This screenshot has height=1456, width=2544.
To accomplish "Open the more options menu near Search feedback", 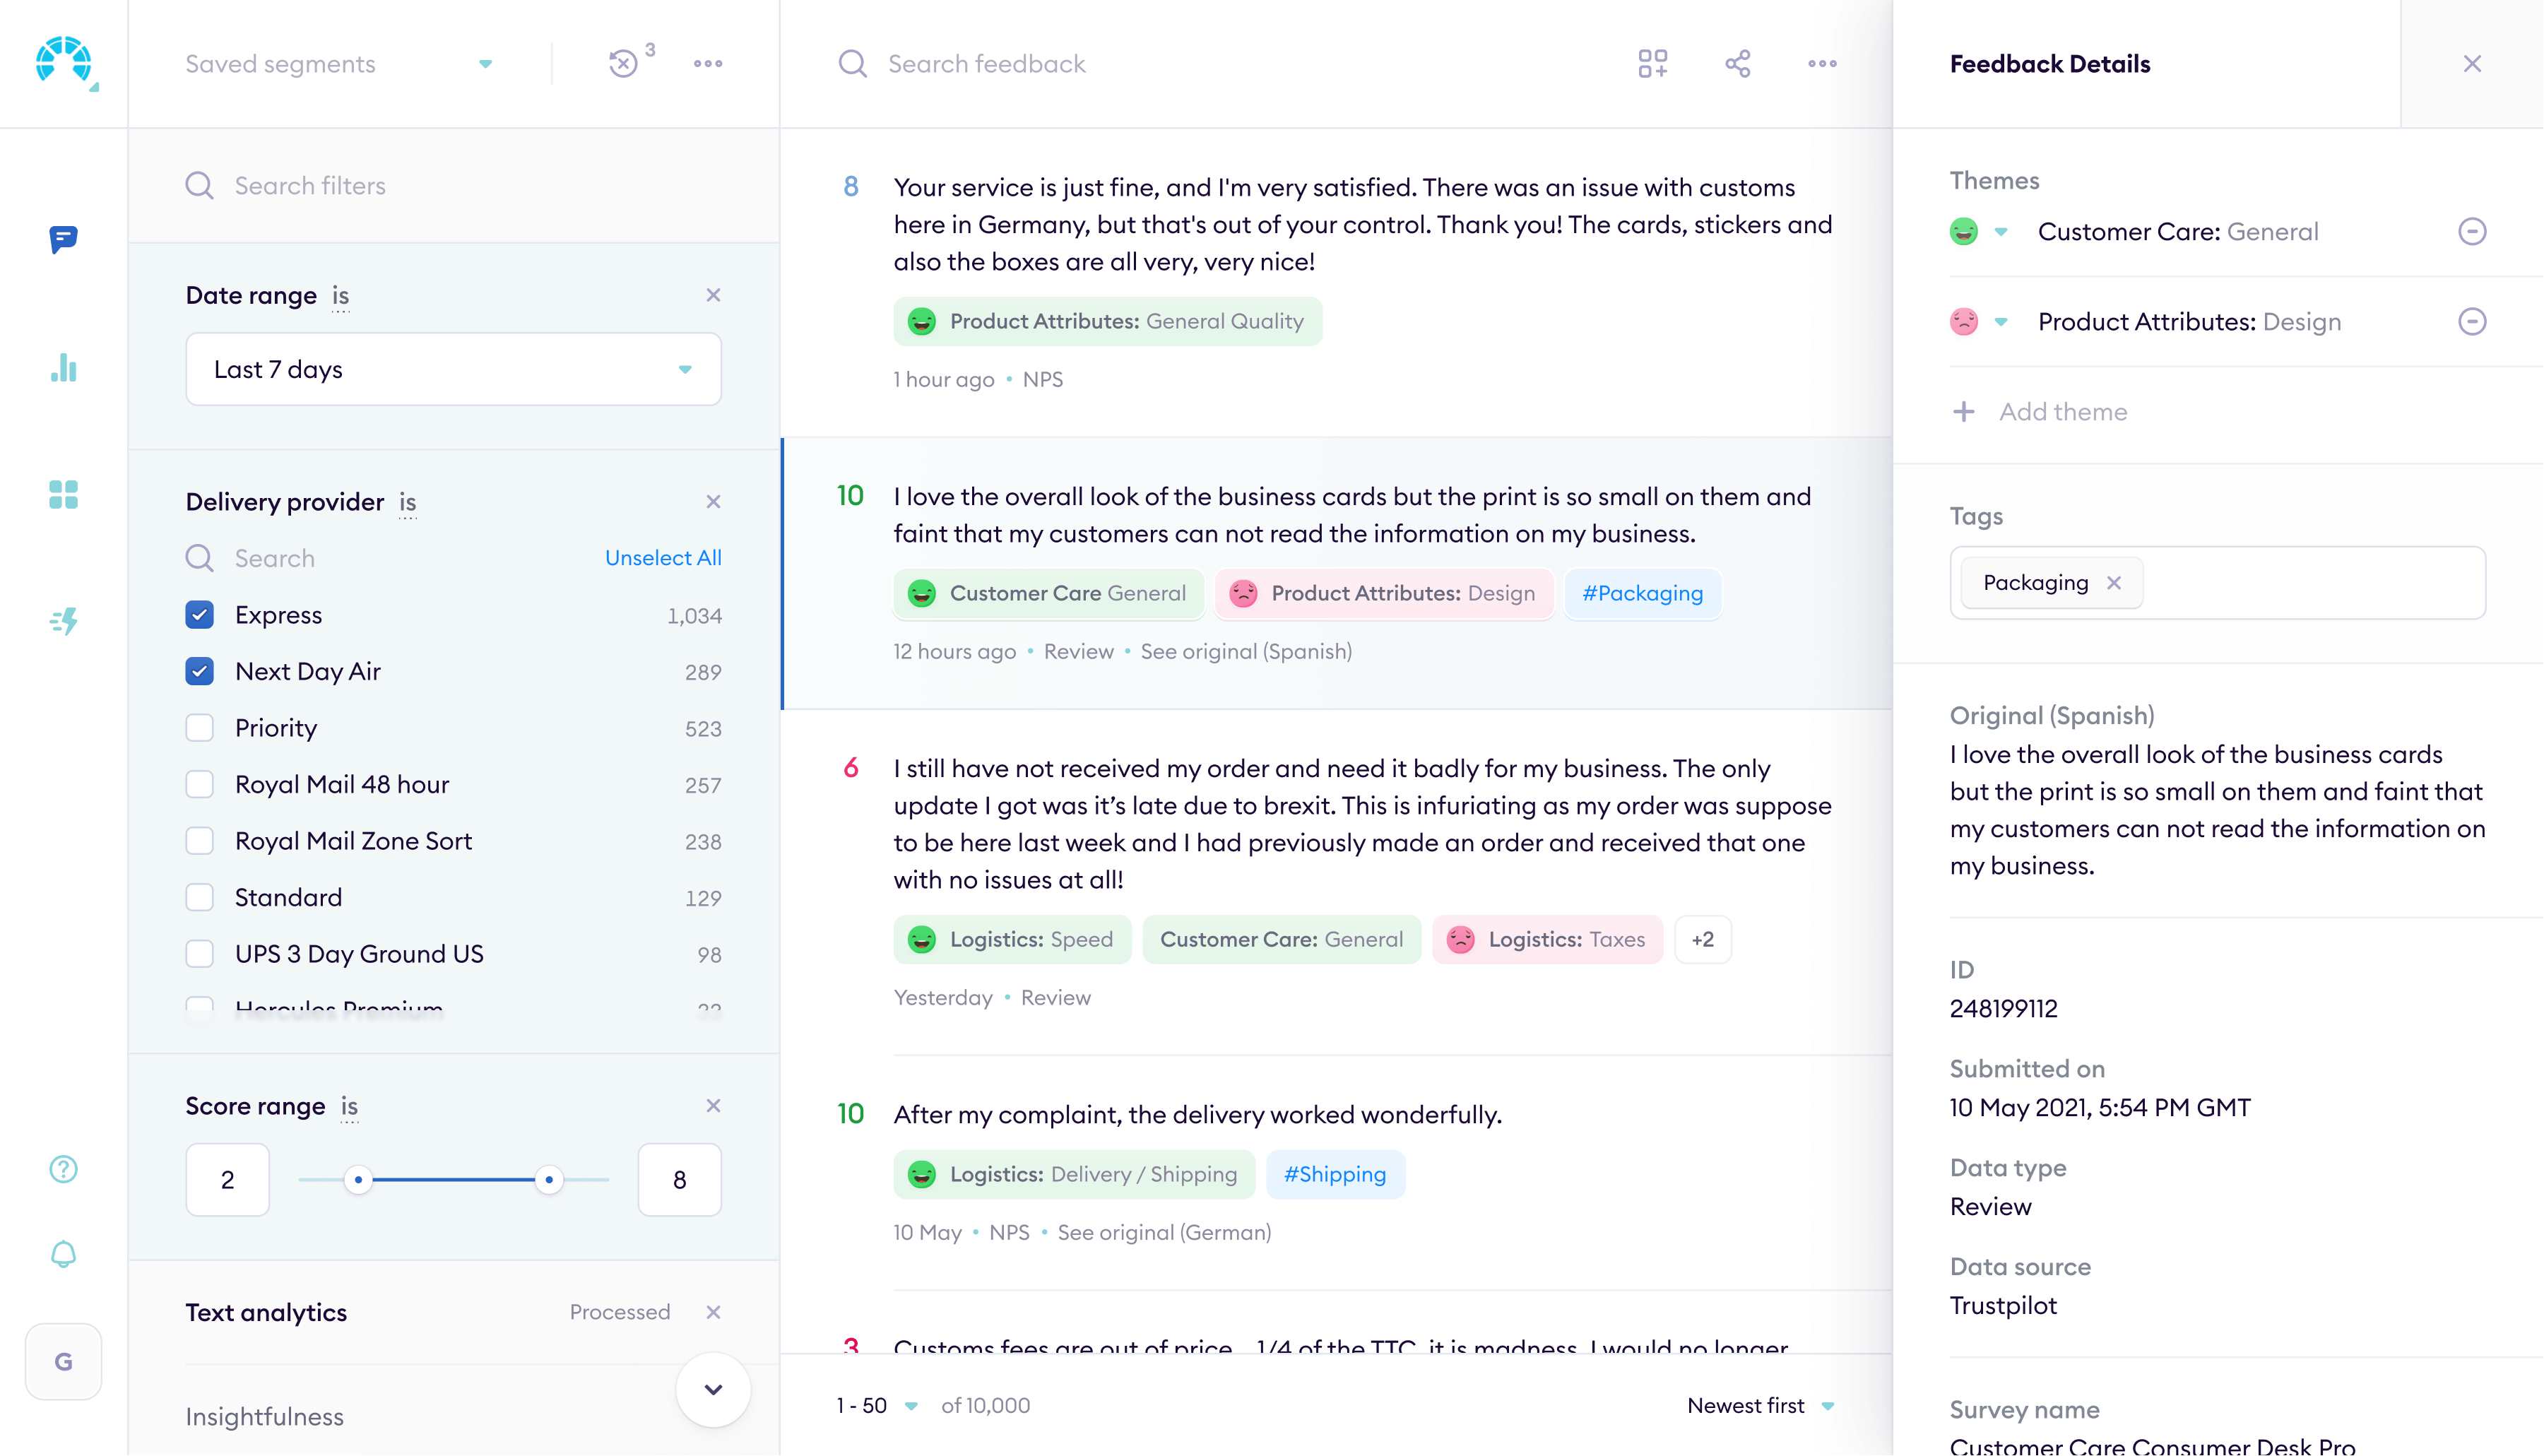I will pyautogui.click(x=1822, y=63).
